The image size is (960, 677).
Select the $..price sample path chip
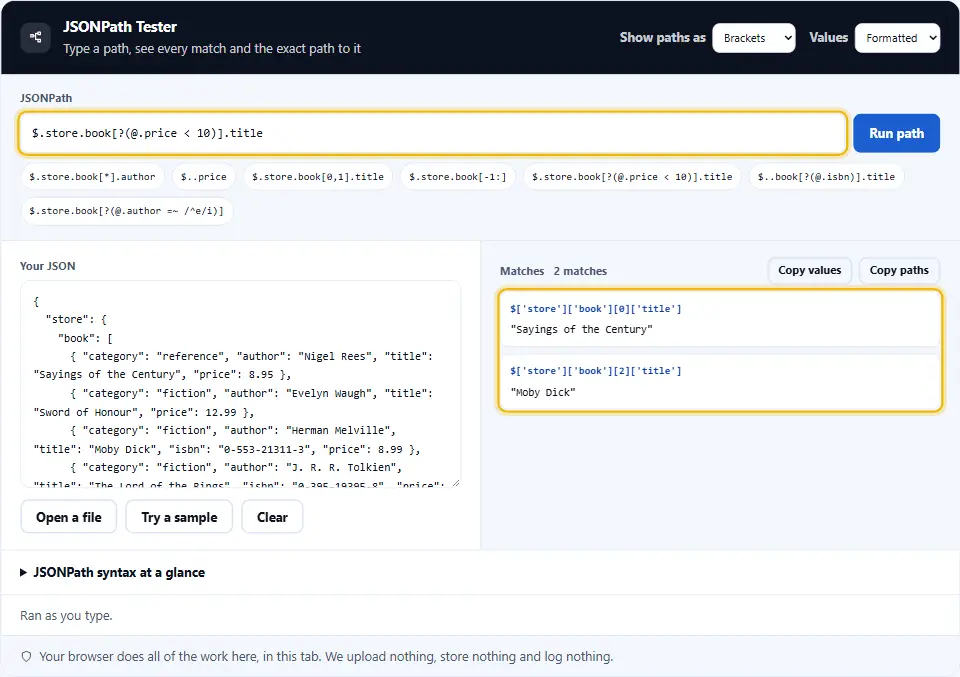204,177
